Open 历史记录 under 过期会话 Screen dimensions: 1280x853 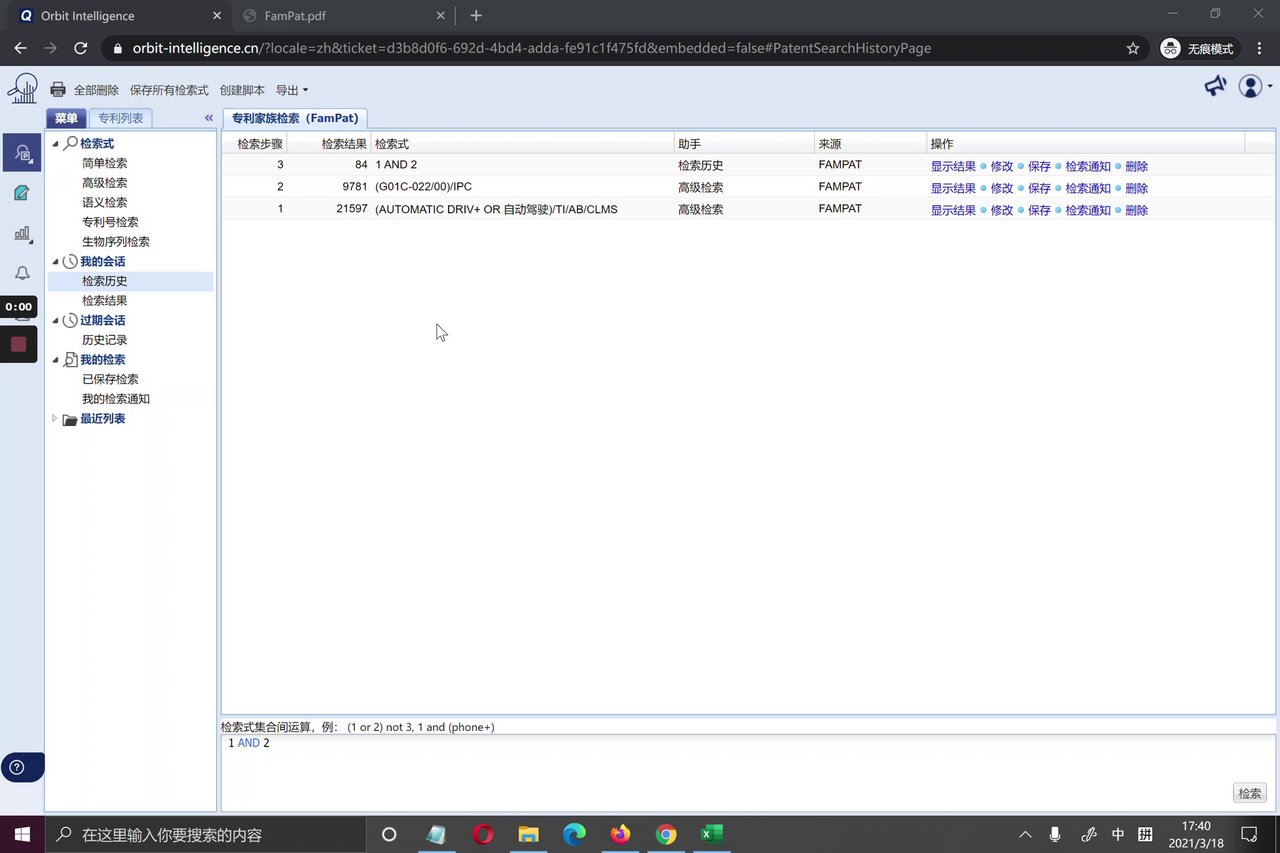pos(104,340)
